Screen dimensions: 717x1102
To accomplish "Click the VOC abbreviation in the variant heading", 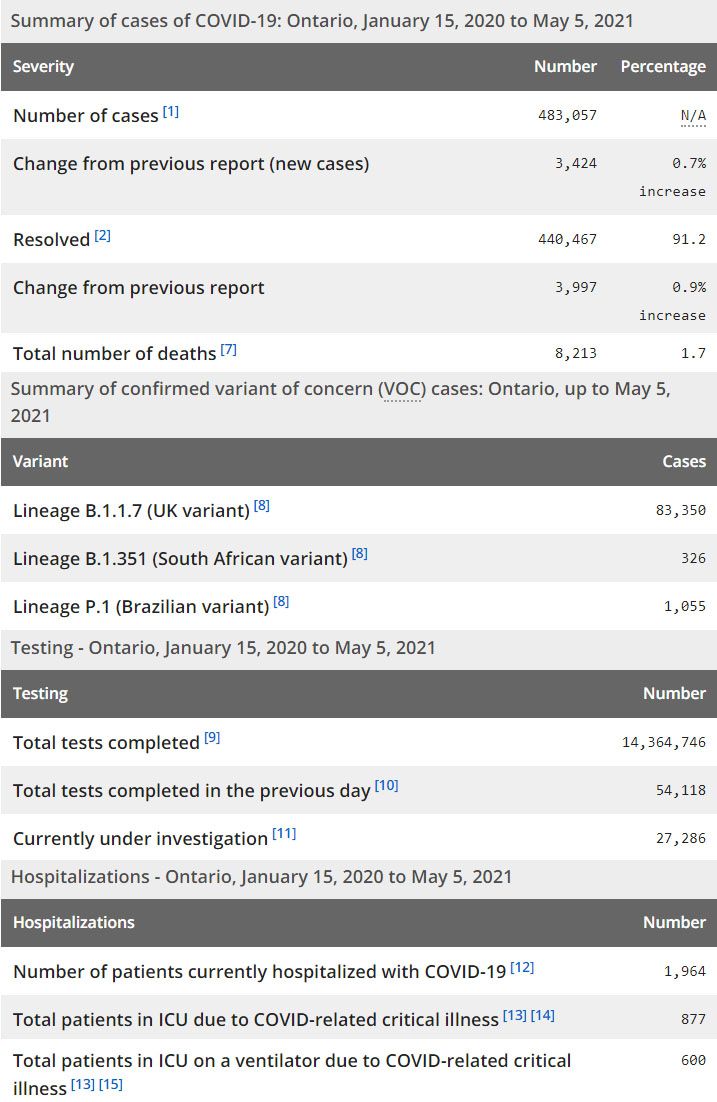I will tap(400, 389).
